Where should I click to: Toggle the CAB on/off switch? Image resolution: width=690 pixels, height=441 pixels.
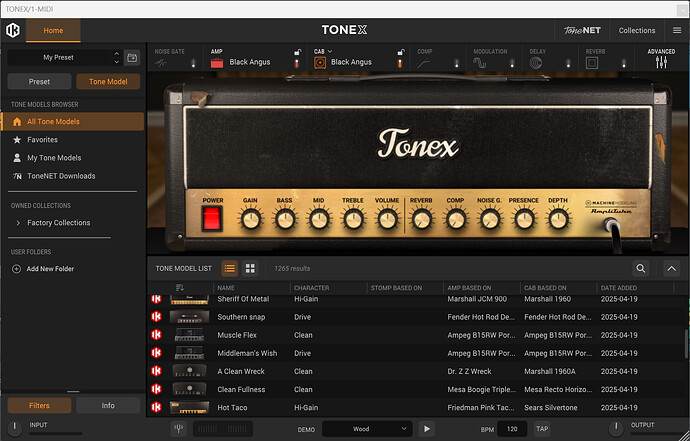(400, 63)
